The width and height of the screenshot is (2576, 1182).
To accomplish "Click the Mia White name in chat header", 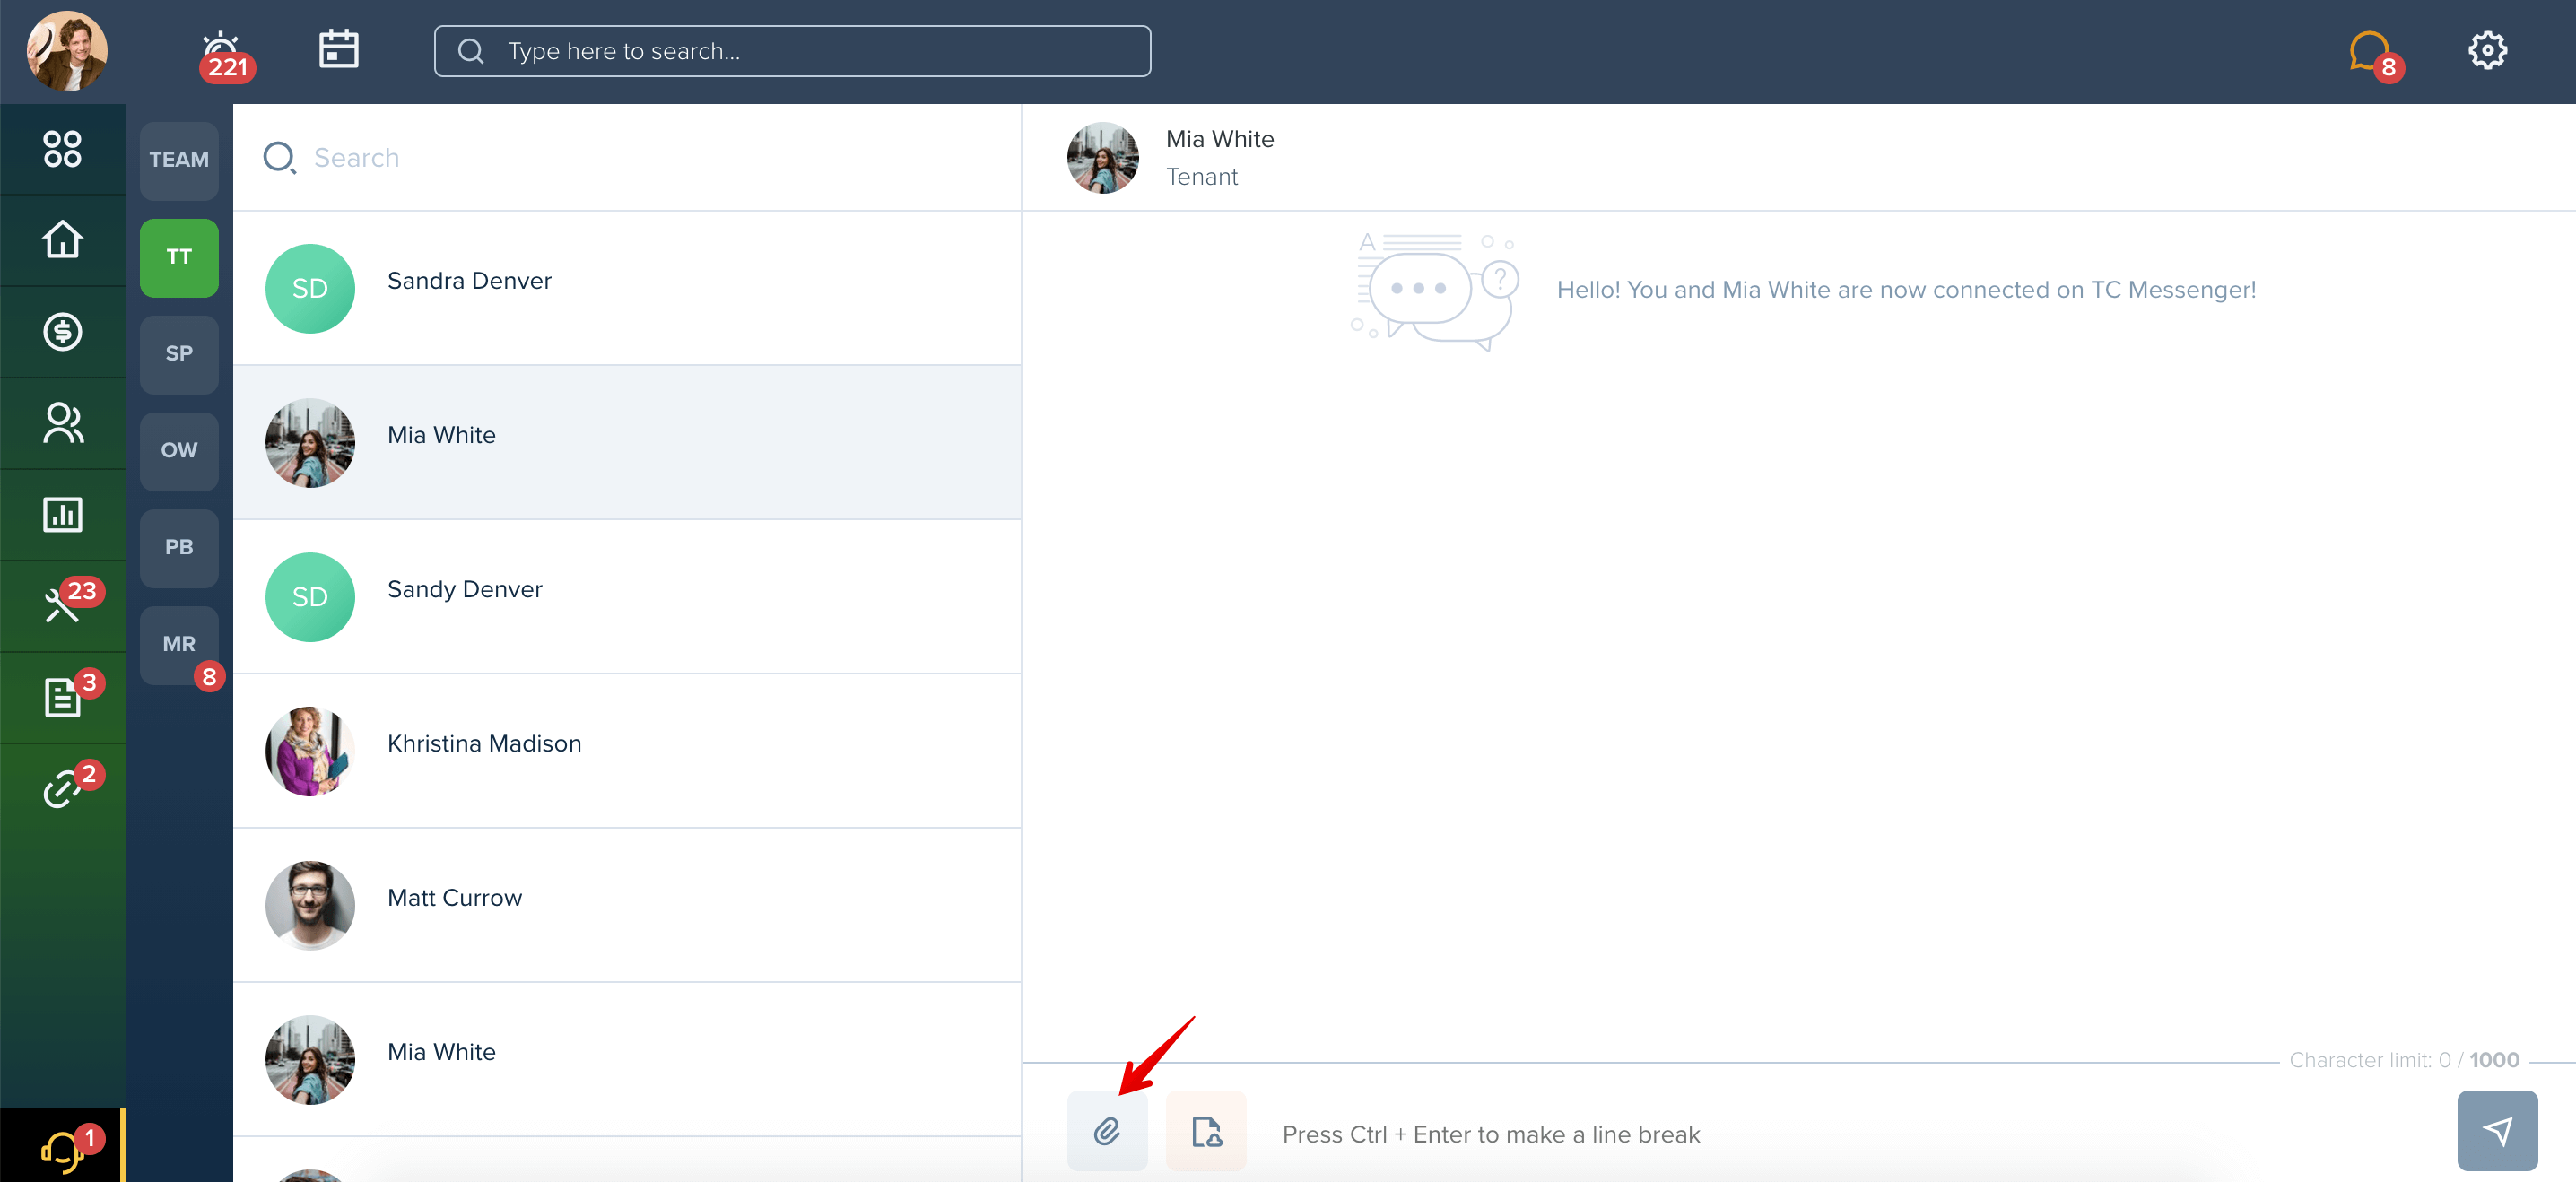I will click(x=1220, y=139).
